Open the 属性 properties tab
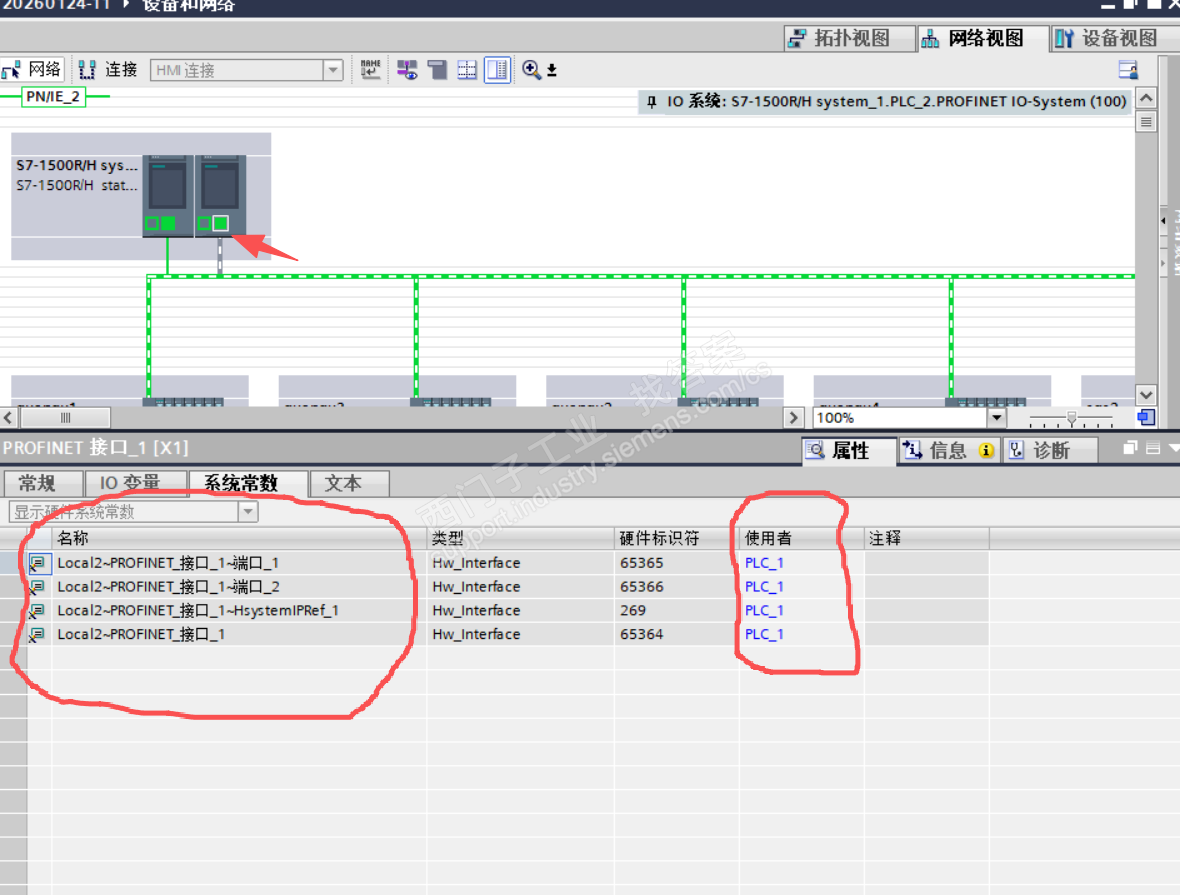The width and height of the screenshot is (1180, 895). (x=849, y=450)
